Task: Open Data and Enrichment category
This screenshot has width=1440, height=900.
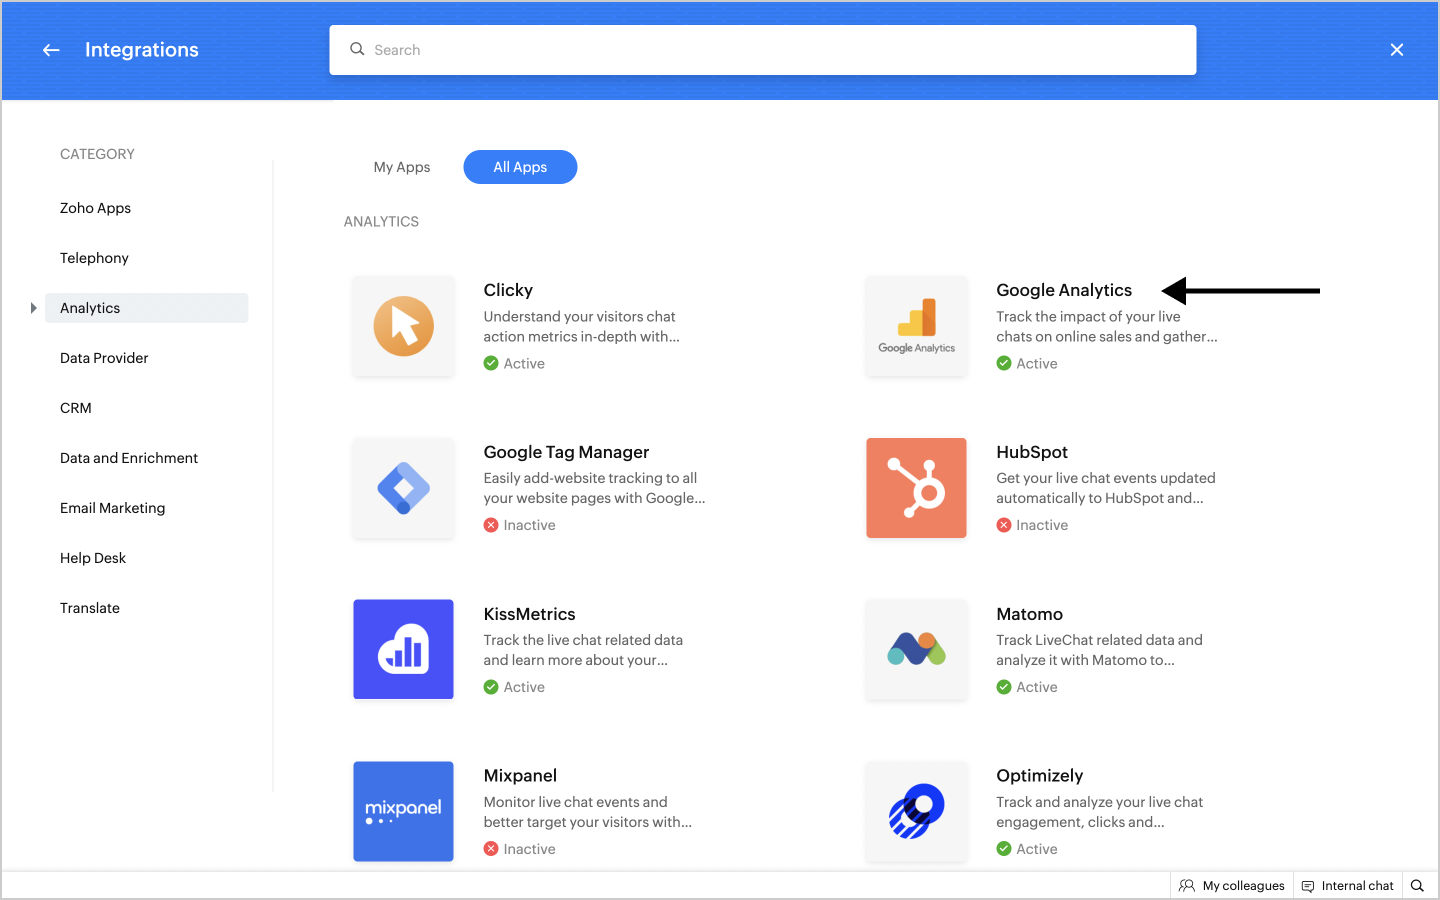Action: [x=129, y=458]
